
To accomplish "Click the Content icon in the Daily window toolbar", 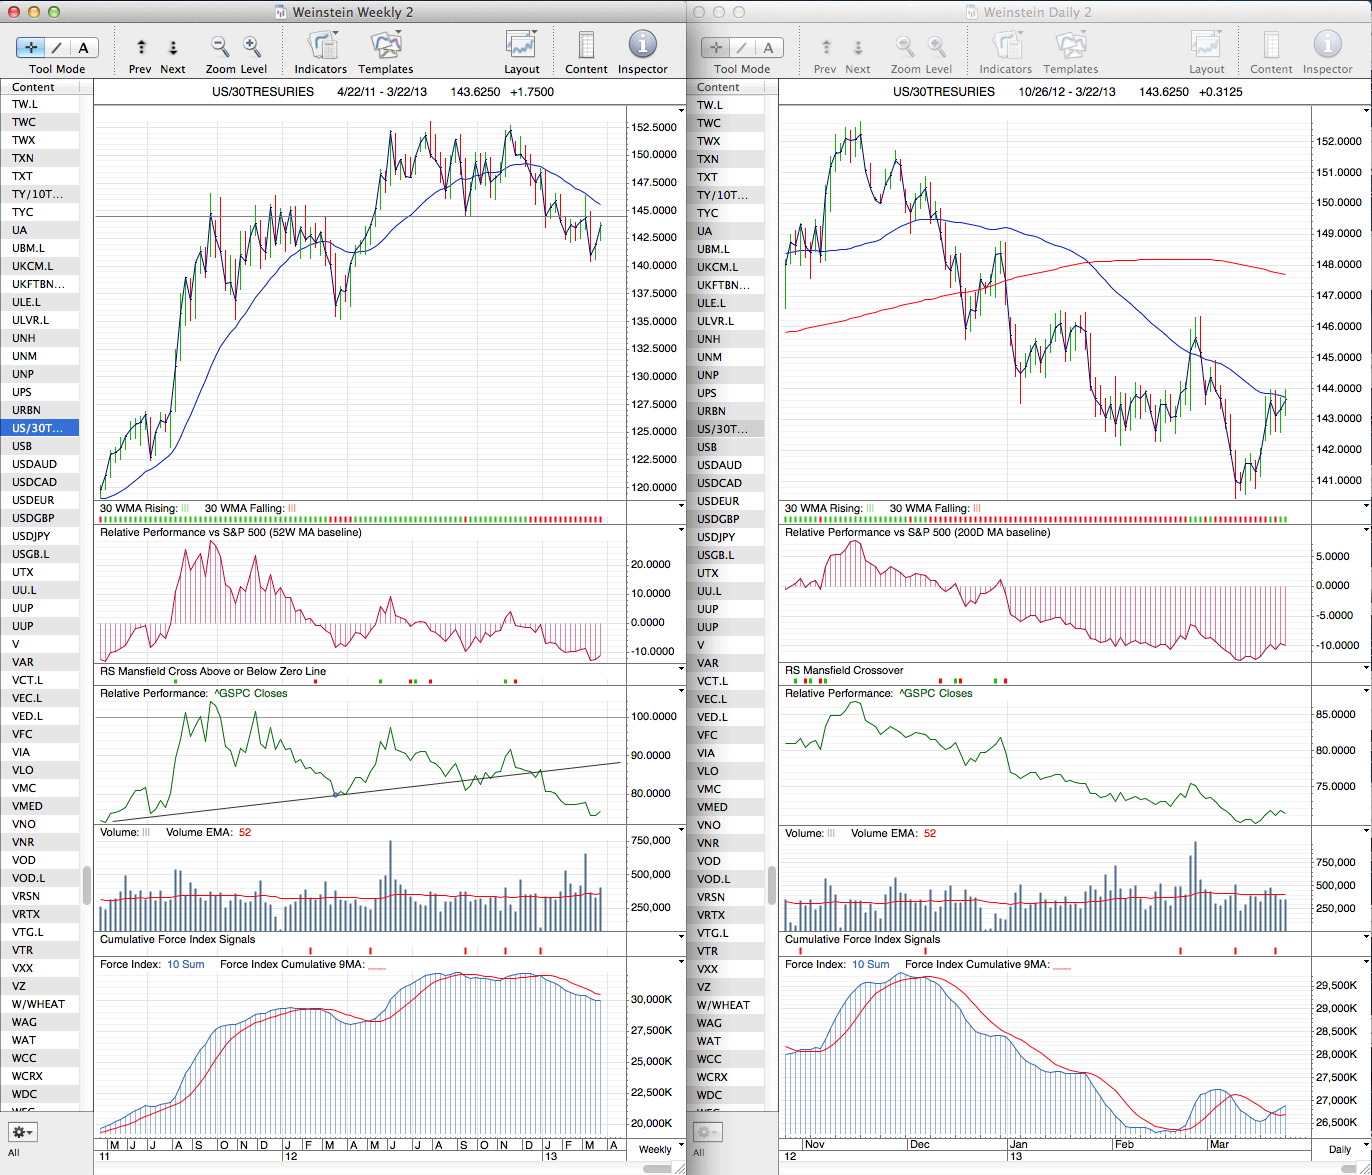I will click(x=1271, y=46).
